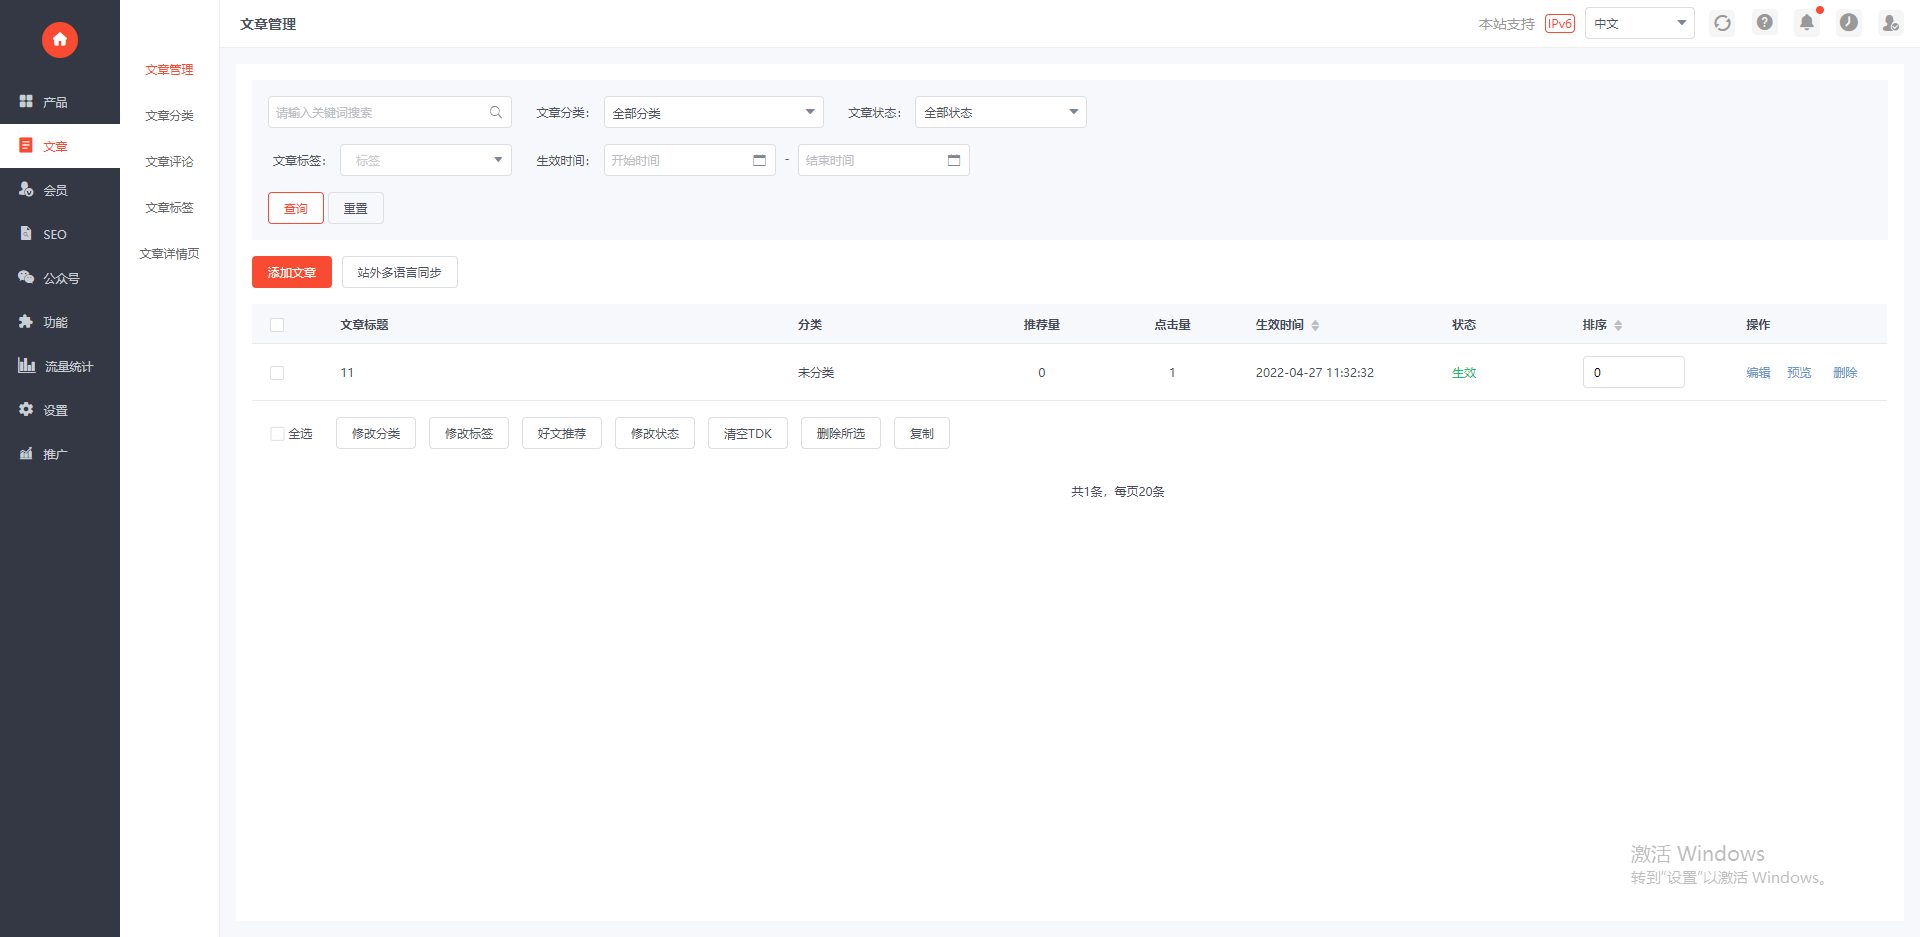The image size is (1920, 937).
Task: Focus the keyword search input field
Action: click(x=390, y=112)
